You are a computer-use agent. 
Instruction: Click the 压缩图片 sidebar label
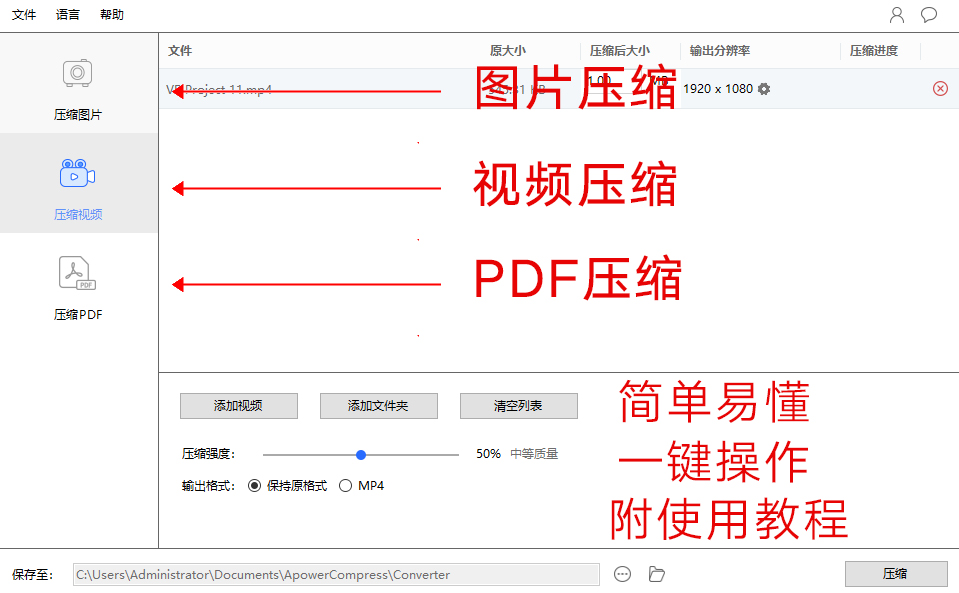(78, 115)
